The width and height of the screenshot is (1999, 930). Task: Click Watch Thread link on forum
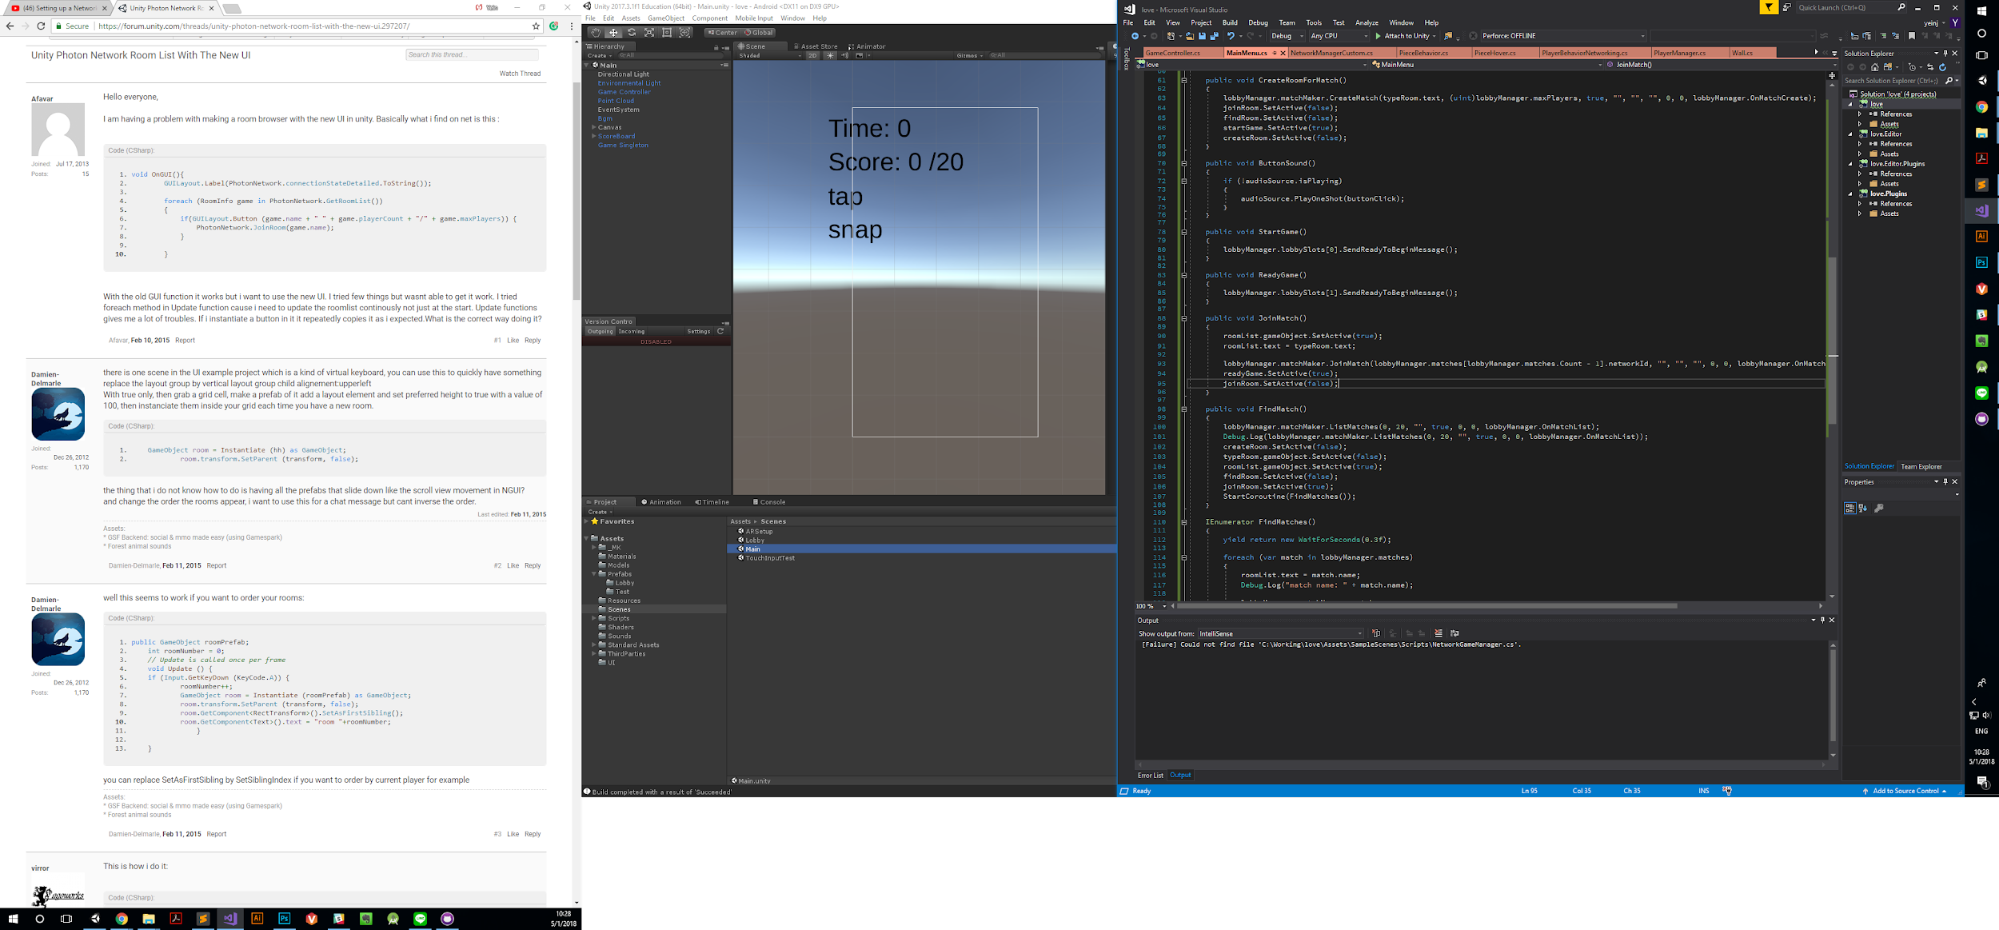[520, 73]
